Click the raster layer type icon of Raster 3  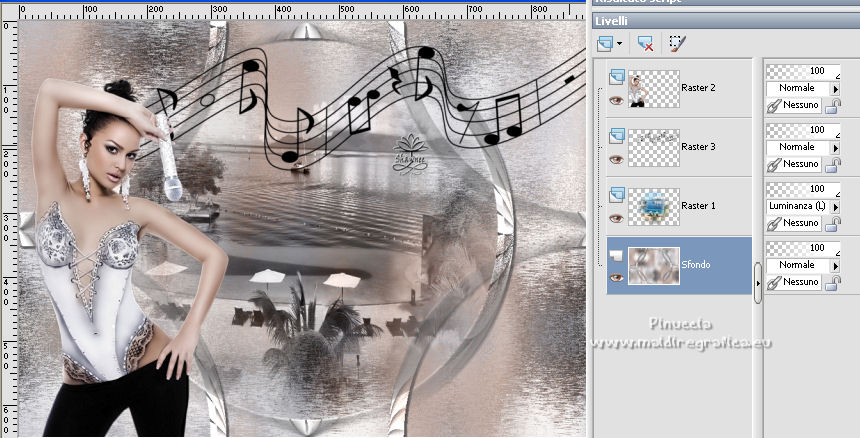point(616,135)
